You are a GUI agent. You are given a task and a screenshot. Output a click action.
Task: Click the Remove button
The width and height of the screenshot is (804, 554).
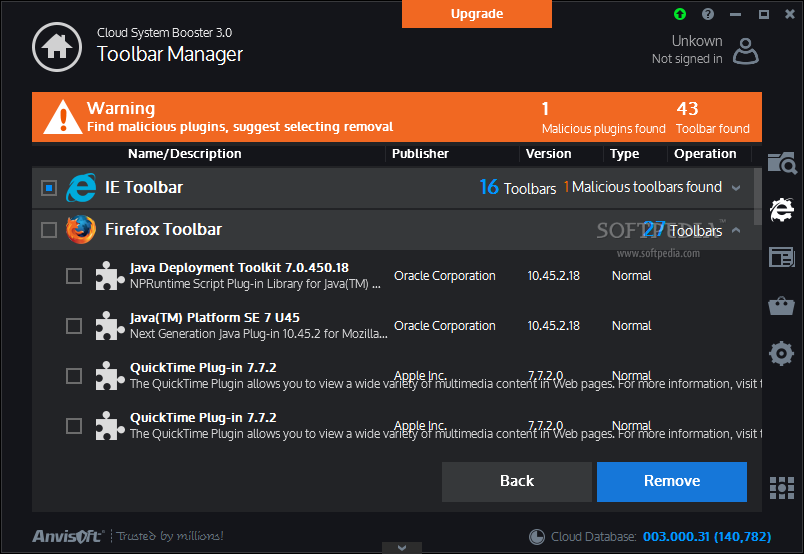[x=672, y=481]
